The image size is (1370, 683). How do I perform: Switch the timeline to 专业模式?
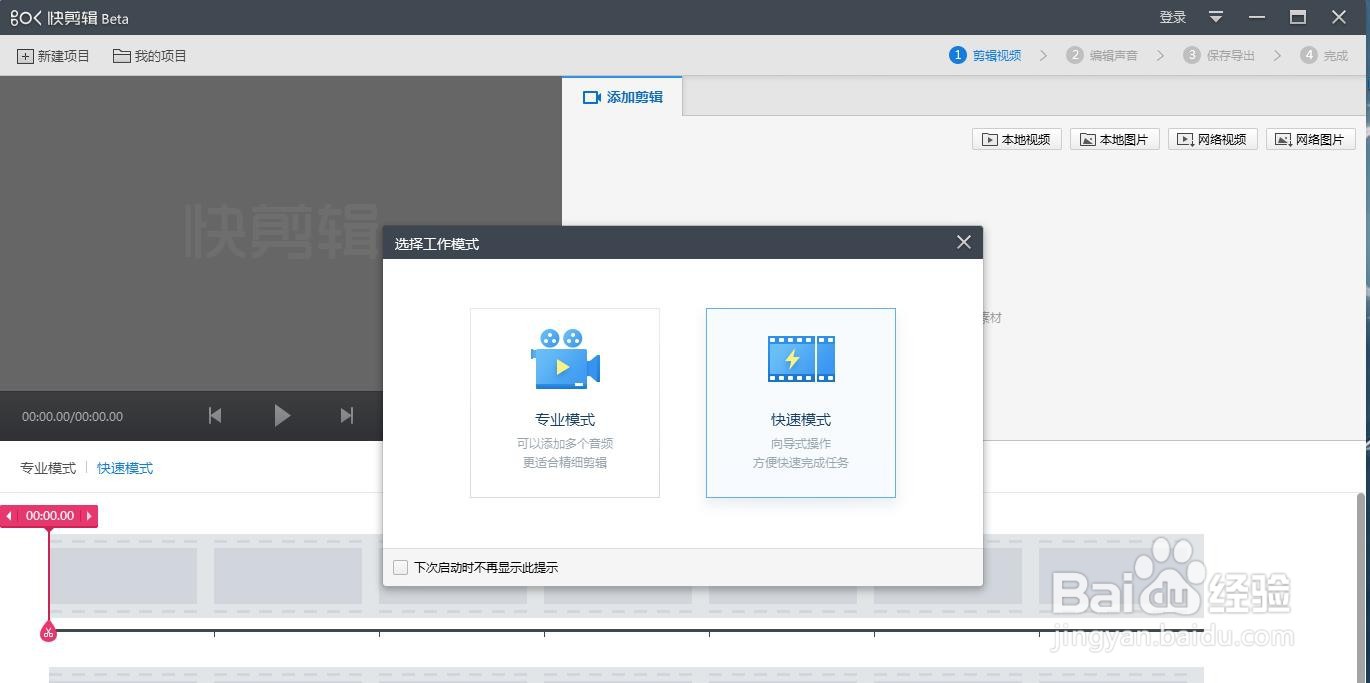(48, 468)
